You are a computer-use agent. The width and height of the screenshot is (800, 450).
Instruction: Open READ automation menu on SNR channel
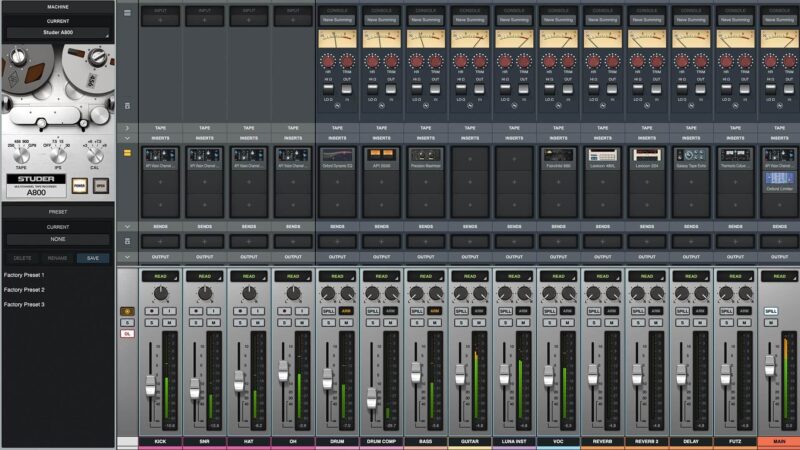pyautogui.click(x=204, y=276)
